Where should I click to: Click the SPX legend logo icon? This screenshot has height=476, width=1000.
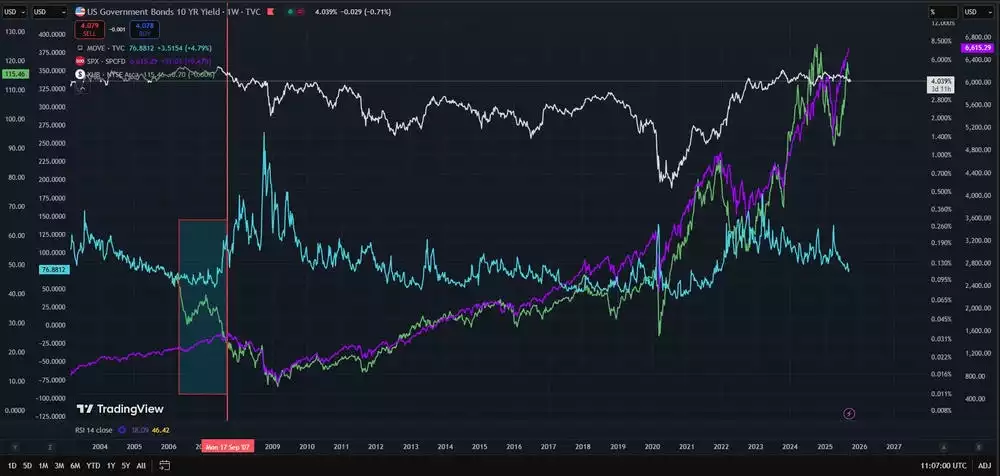click(79, 61)
